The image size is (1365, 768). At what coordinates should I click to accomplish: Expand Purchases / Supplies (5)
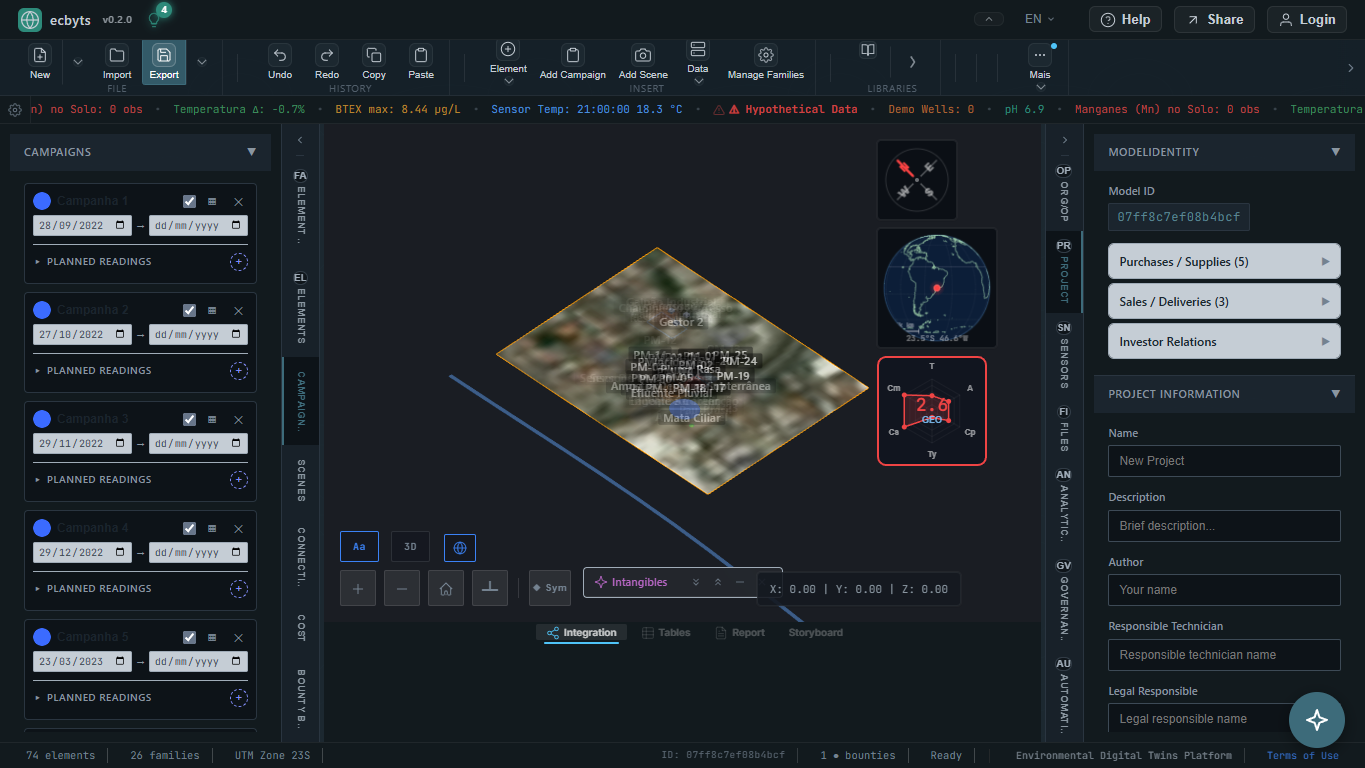(1224, 262)
